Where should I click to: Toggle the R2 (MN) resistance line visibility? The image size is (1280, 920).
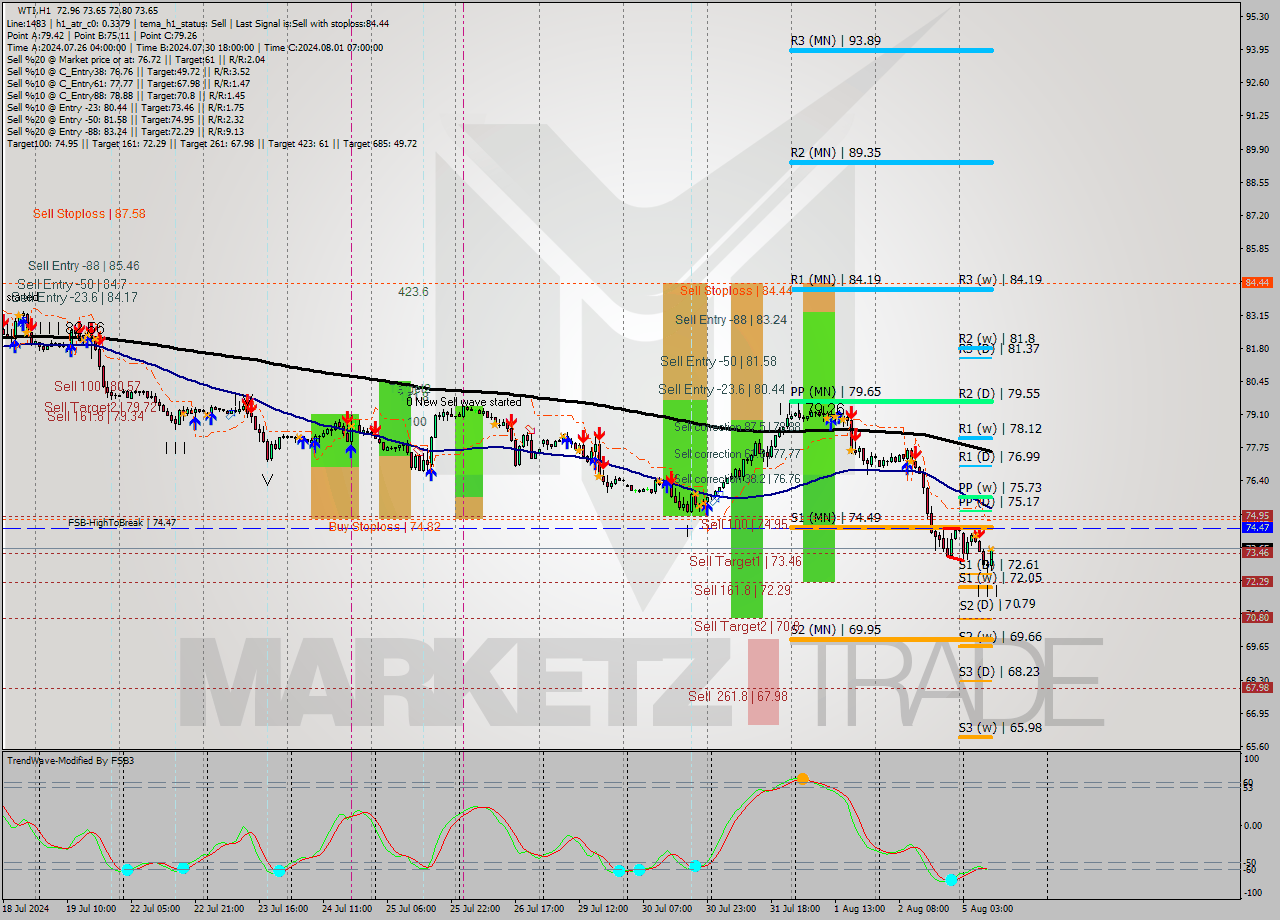pos(890,161)
